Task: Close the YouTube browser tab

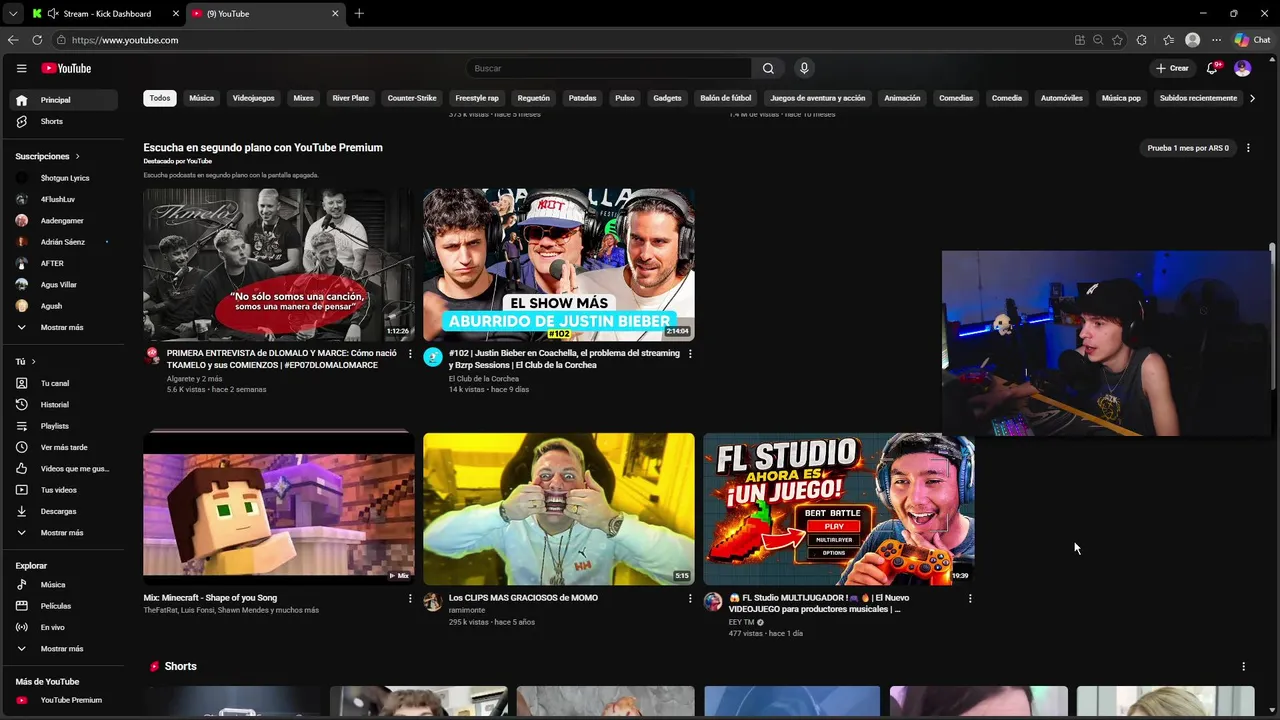Action: coord(335,14)
